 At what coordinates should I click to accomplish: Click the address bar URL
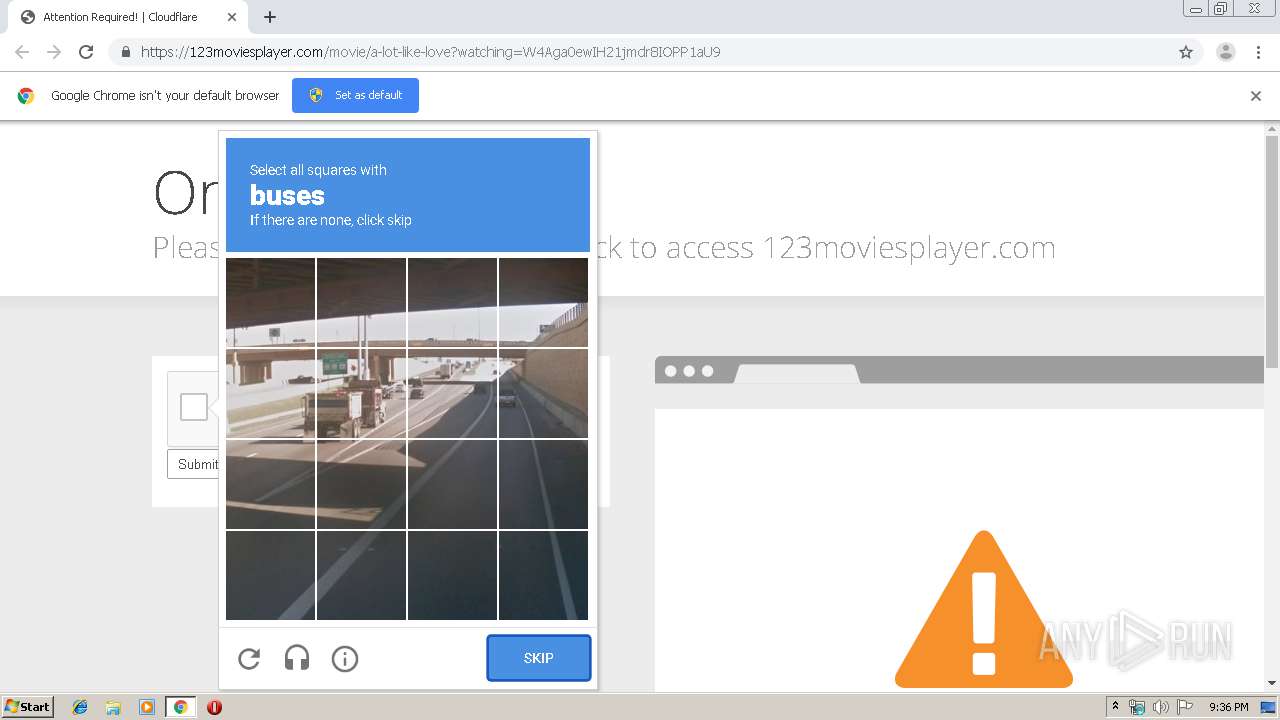pos(430,52)
